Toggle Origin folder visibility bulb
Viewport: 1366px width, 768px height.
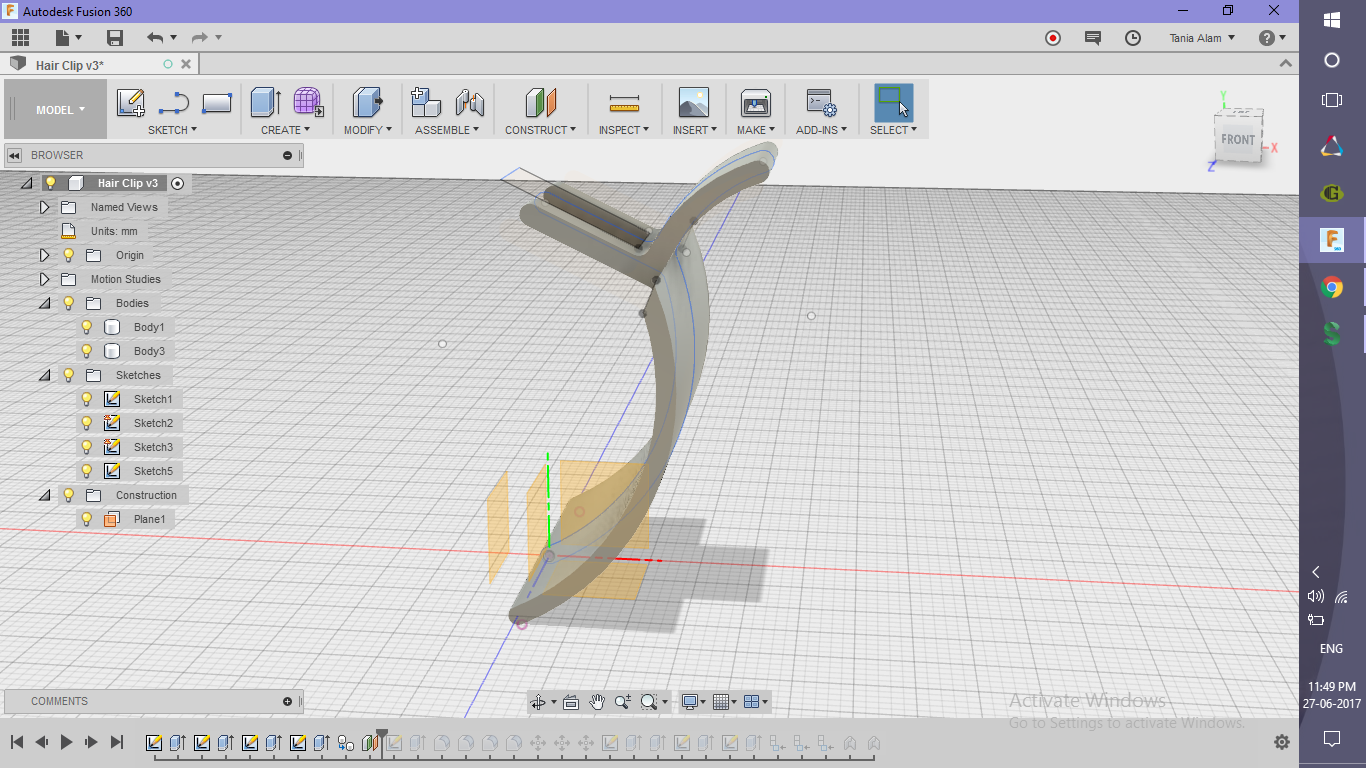point(69,255)
